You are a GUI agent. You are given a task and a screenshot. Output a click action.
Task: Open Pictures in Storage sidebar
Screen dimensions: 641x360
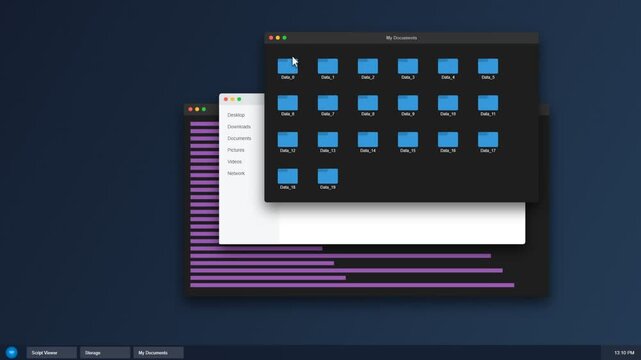coord(236,150)
